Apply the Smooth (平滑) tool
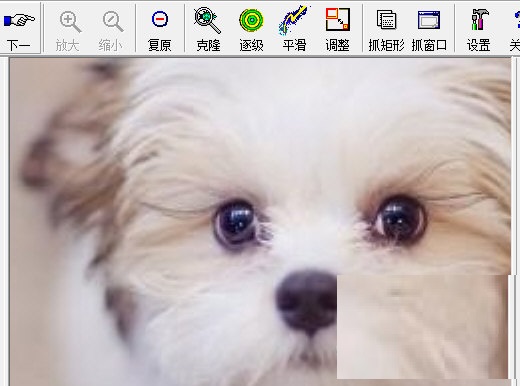This screenshot has height=386, width=520. [x=294, y=29]
